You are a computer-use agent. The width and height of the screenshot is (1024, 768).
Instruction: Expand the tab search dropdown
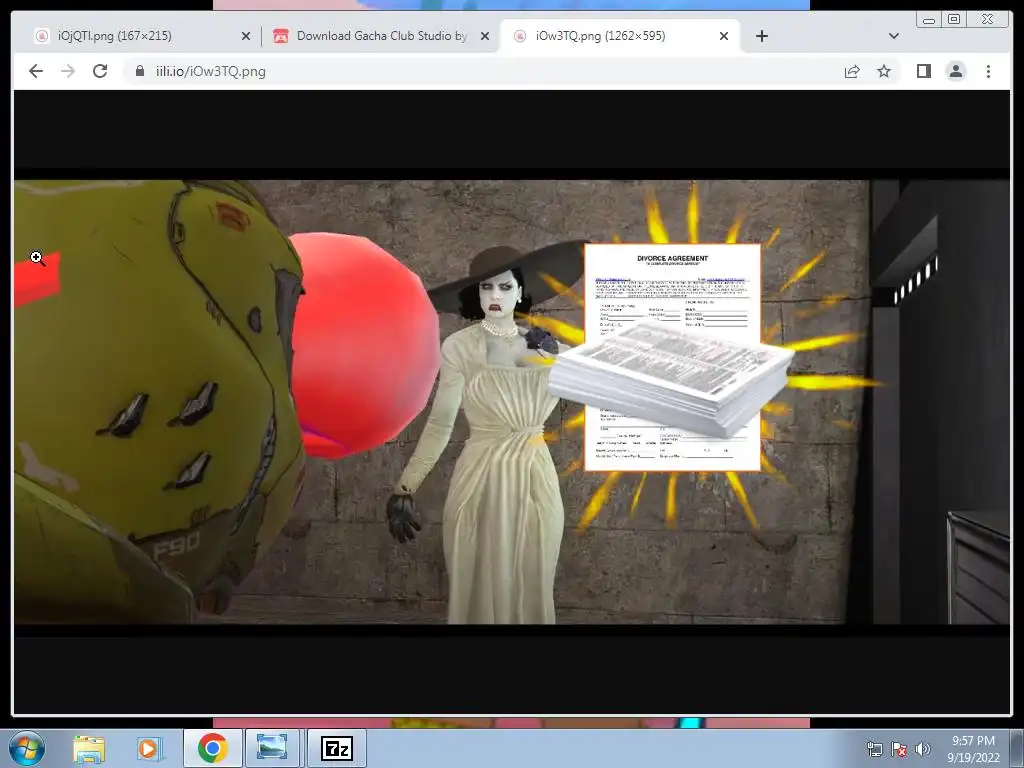[x=894, y=36]
